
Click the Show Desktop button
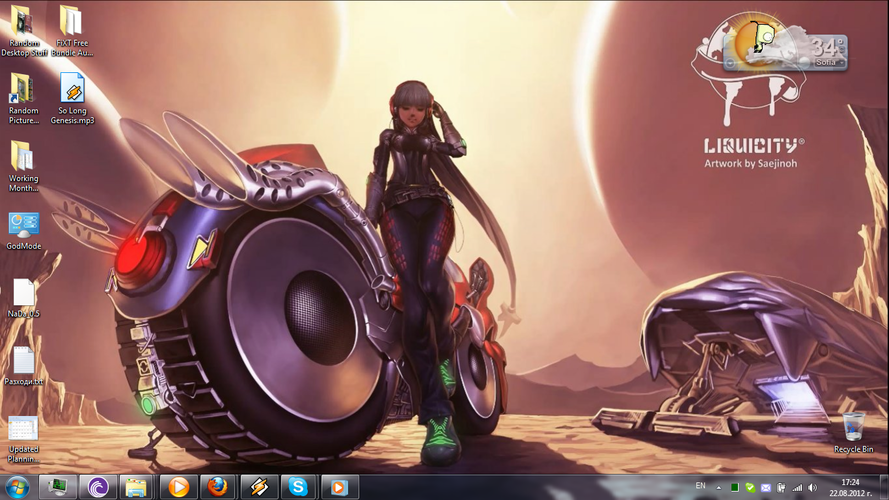pos(884,488)
